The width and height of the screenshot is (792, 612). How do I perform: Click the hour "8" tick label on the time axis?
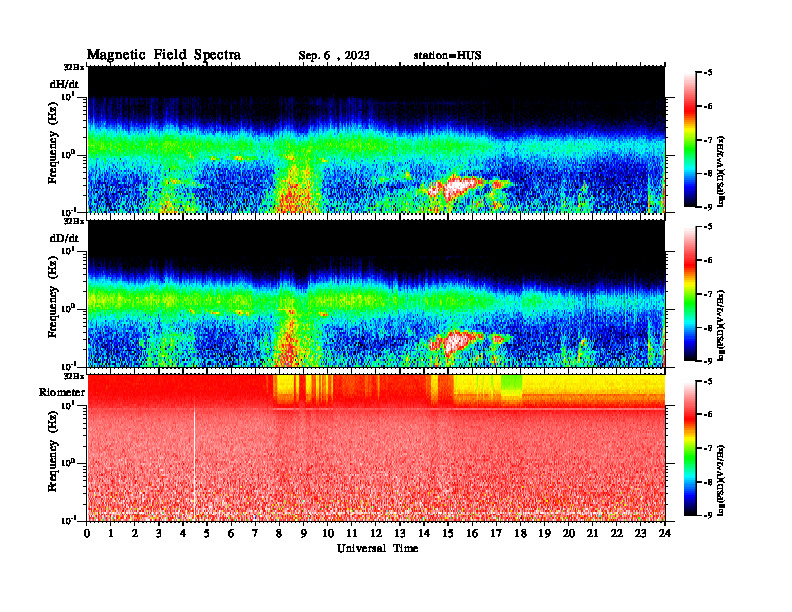click(x=279, y=534)
